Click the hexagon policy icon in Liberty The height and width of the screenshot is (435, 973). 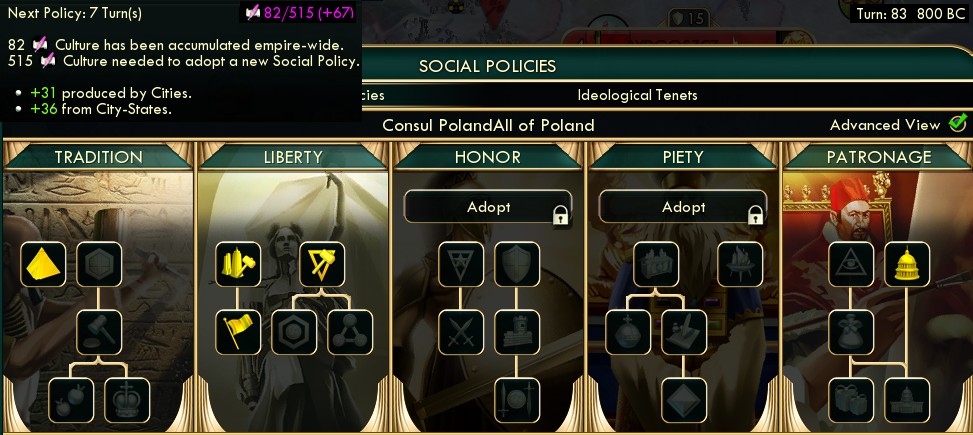294,332
